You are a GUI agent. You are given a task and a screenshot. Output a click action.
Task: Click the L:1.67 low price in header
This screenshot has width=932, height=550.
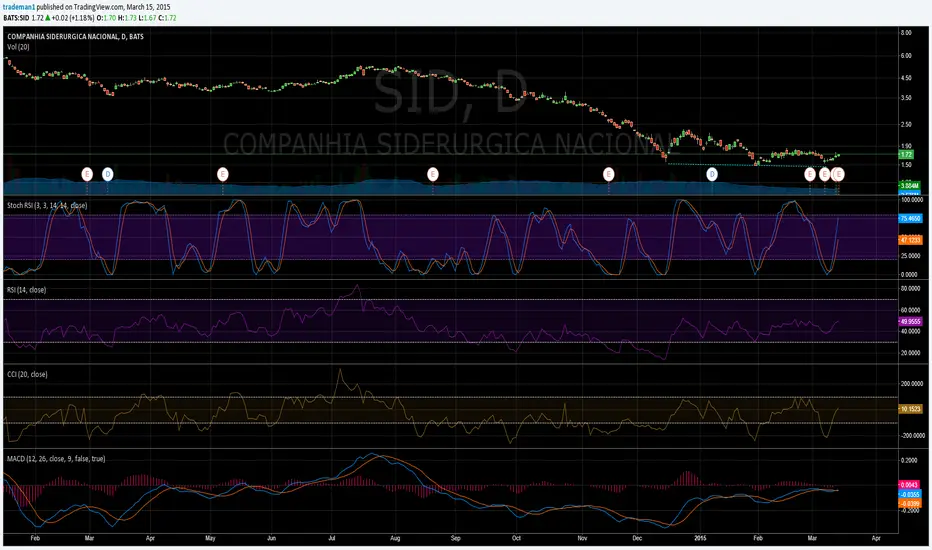[147, 18]
